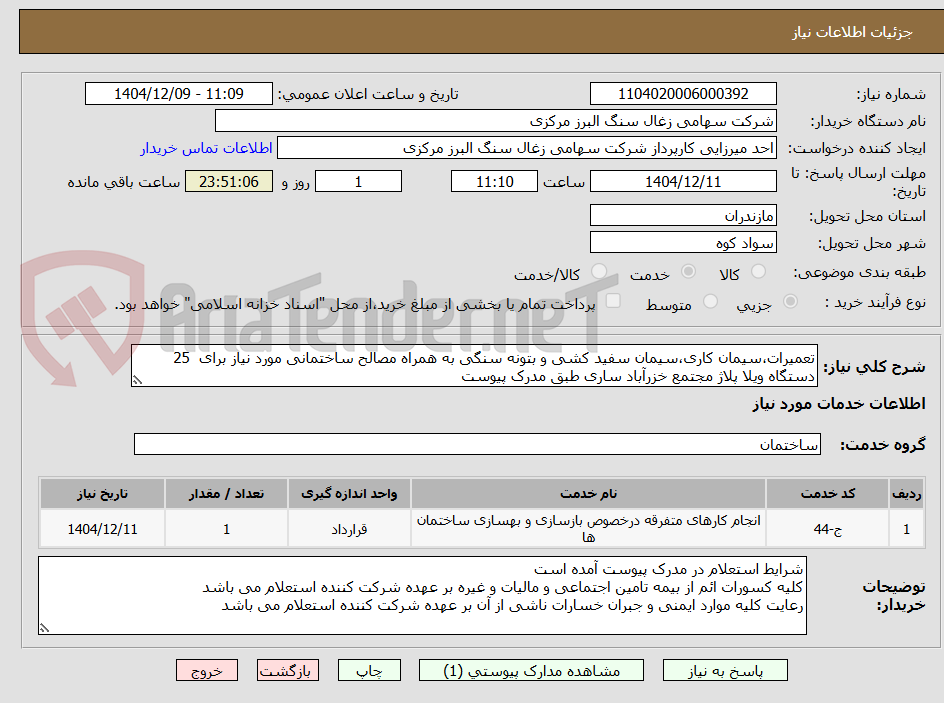Click the تاریخ نیاز column header
The height and width of the screenshot is (703, 944).
click(x=102, y=494)
